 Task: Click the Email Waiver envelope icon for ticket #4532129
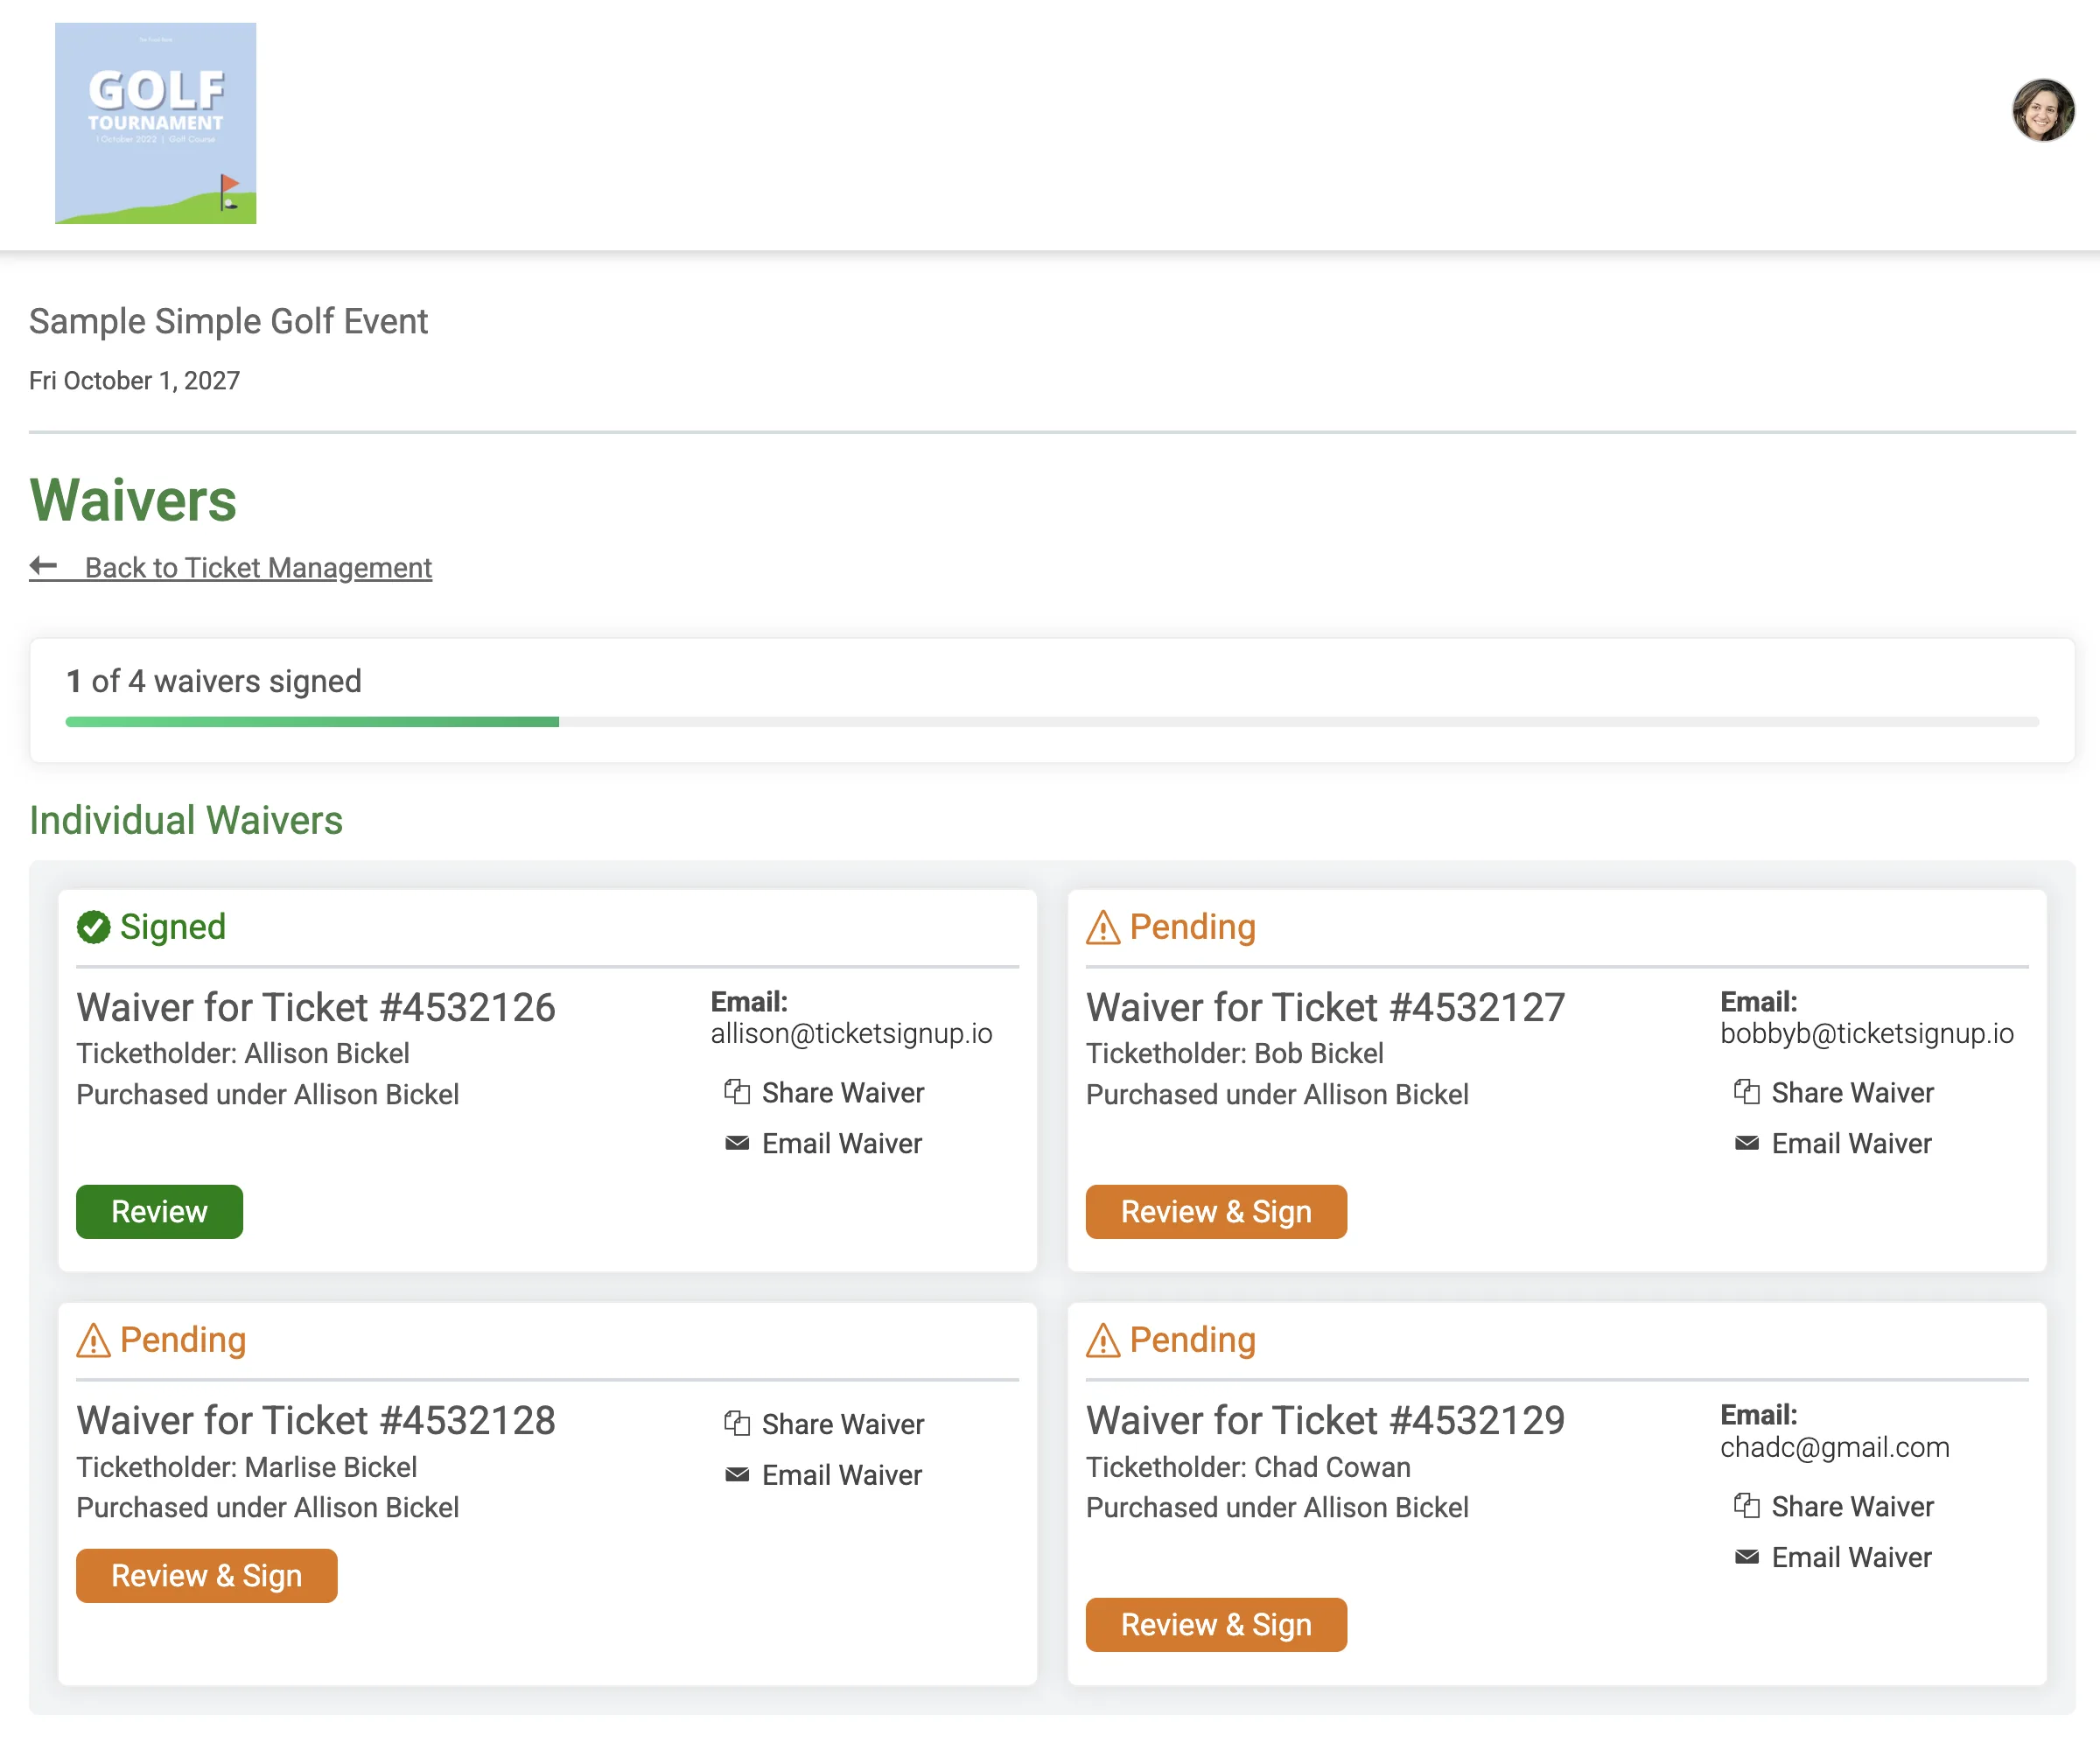pyautogui.click(x=1747, y=1557)
